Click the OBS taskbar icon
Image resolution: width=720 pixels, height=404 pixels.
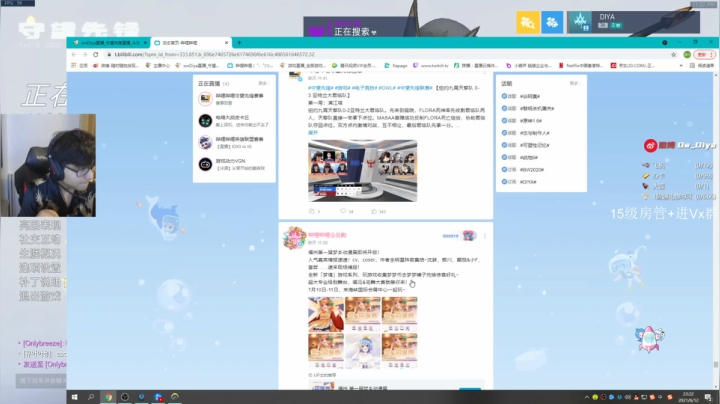(125, 397)
